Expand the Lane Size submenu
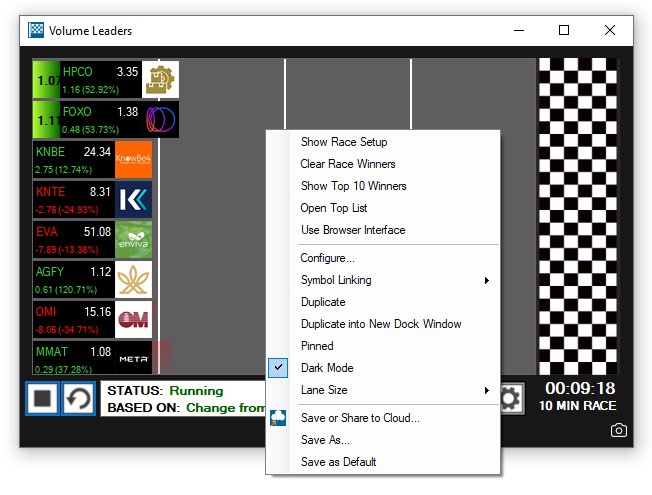The height and width of the screenshot is (495, 652). [324, 390]
